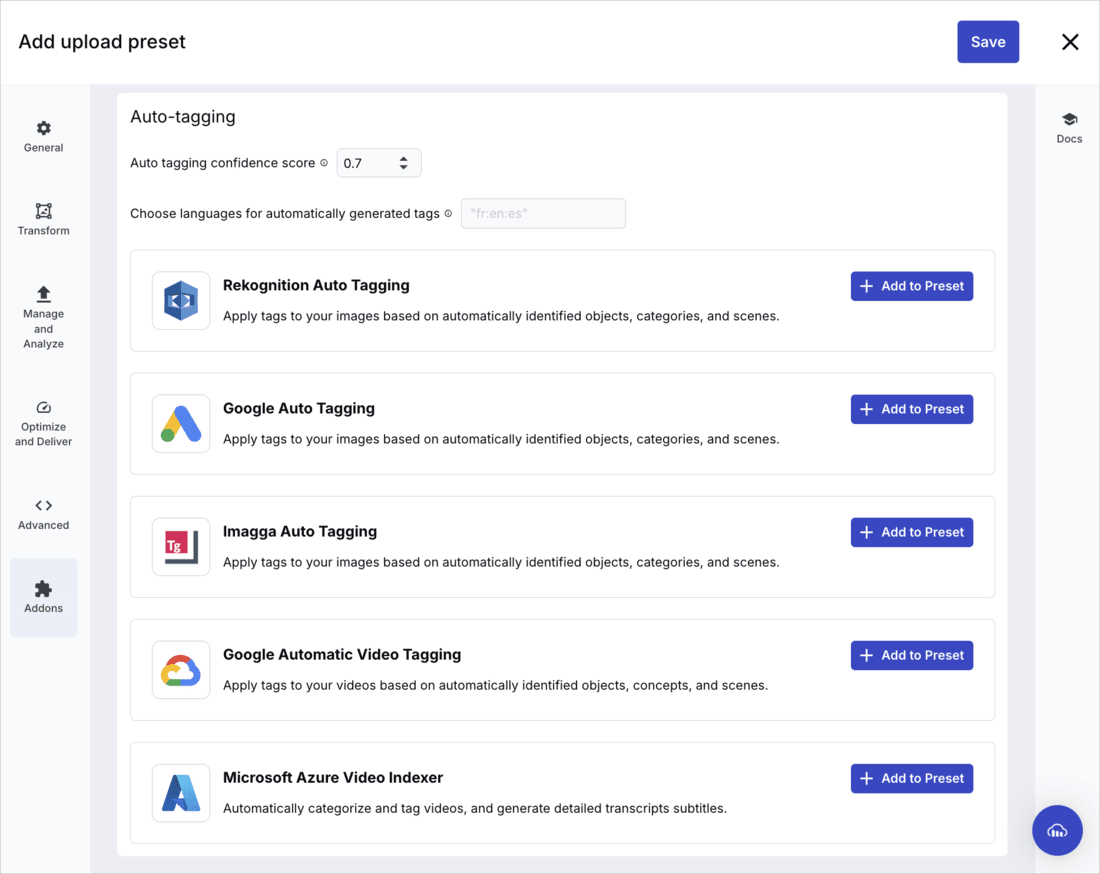Click the Google Automatic Video Tagging title
The image size is (1100, 874).
pyautogui.click(x=342, y=654)
